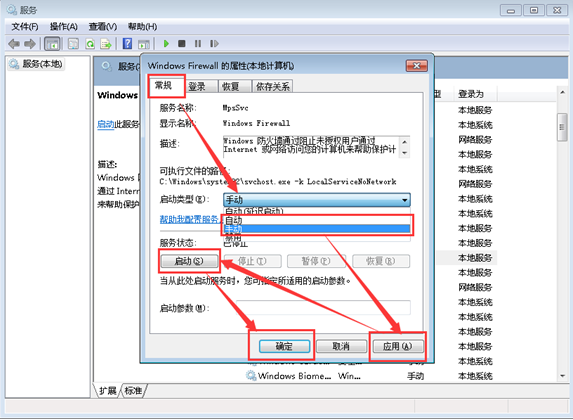Choose 自动 in the startup type list

[x=316, y=220]
